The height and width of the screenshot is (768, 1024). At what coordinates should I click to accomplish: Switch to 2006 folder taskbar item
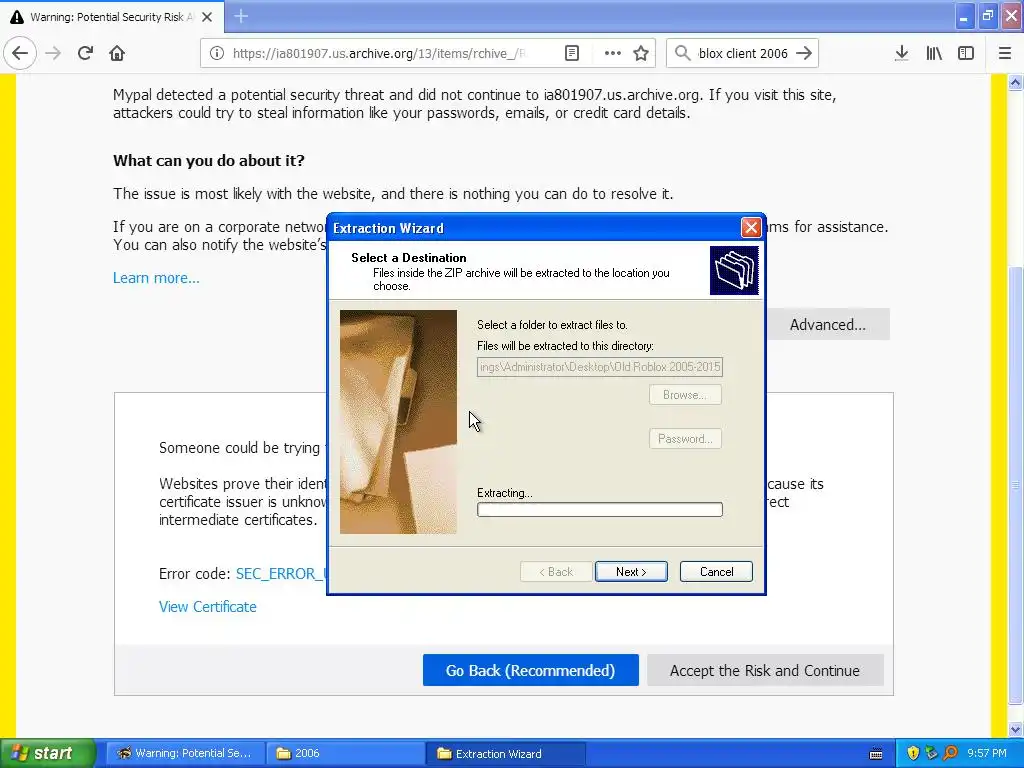pyautogui.click(x=344, y=753)
